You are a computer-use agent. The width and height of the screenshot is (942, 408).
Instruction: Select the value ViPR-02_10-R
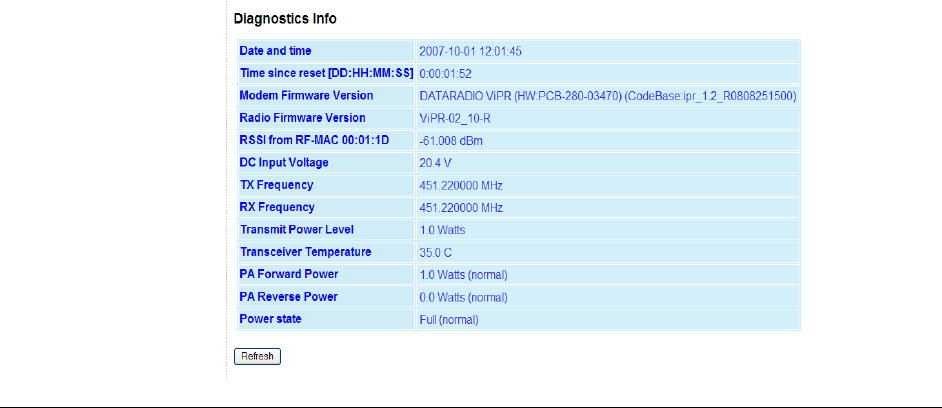click(x=455, y=118)
